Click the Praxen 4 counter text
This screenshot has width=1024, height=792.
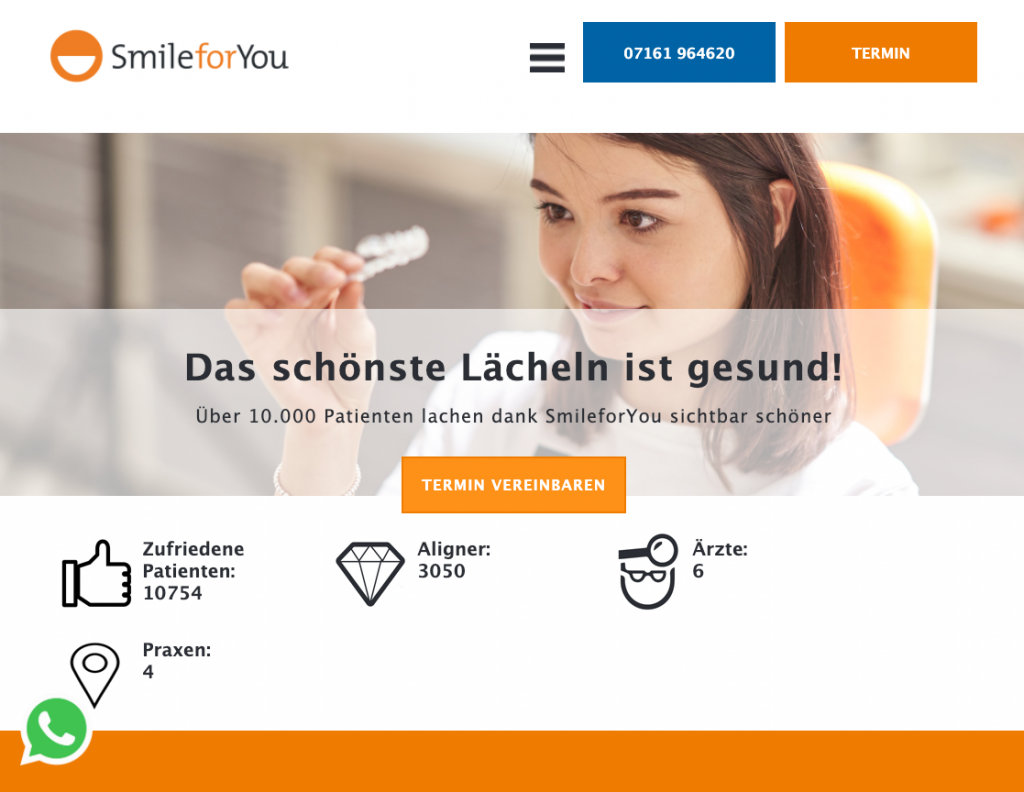tap(176, 661)
